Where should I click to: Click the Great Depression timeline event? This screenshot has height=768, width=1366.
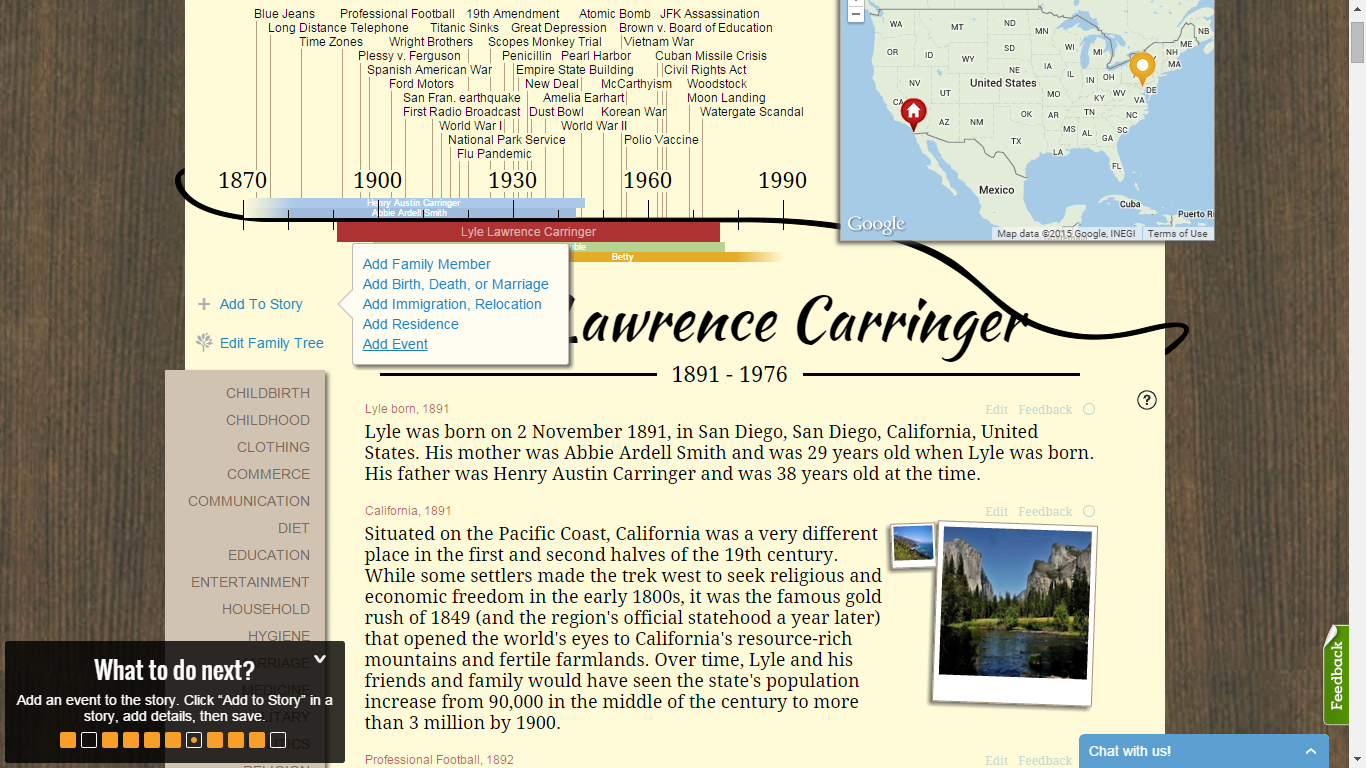pyautogui.click(x=559, y=28)
